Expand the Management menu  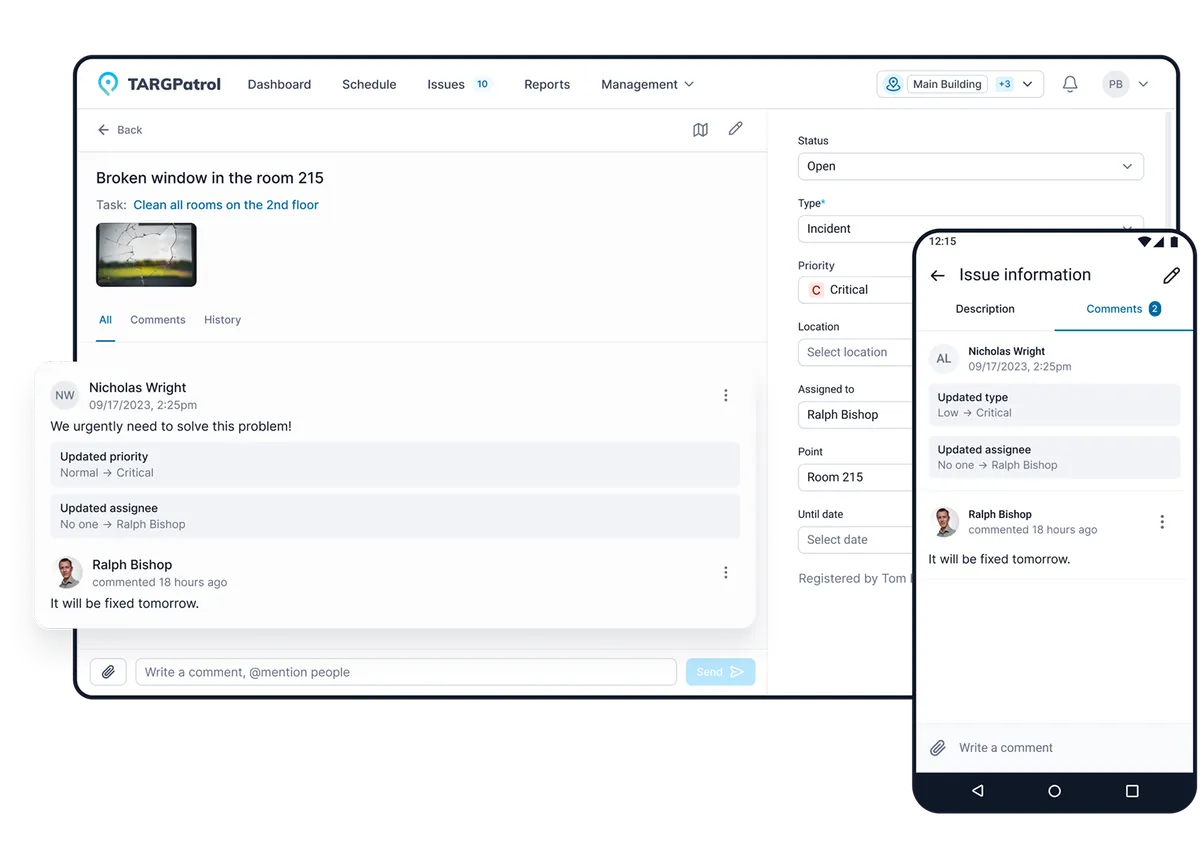point(647,85)
